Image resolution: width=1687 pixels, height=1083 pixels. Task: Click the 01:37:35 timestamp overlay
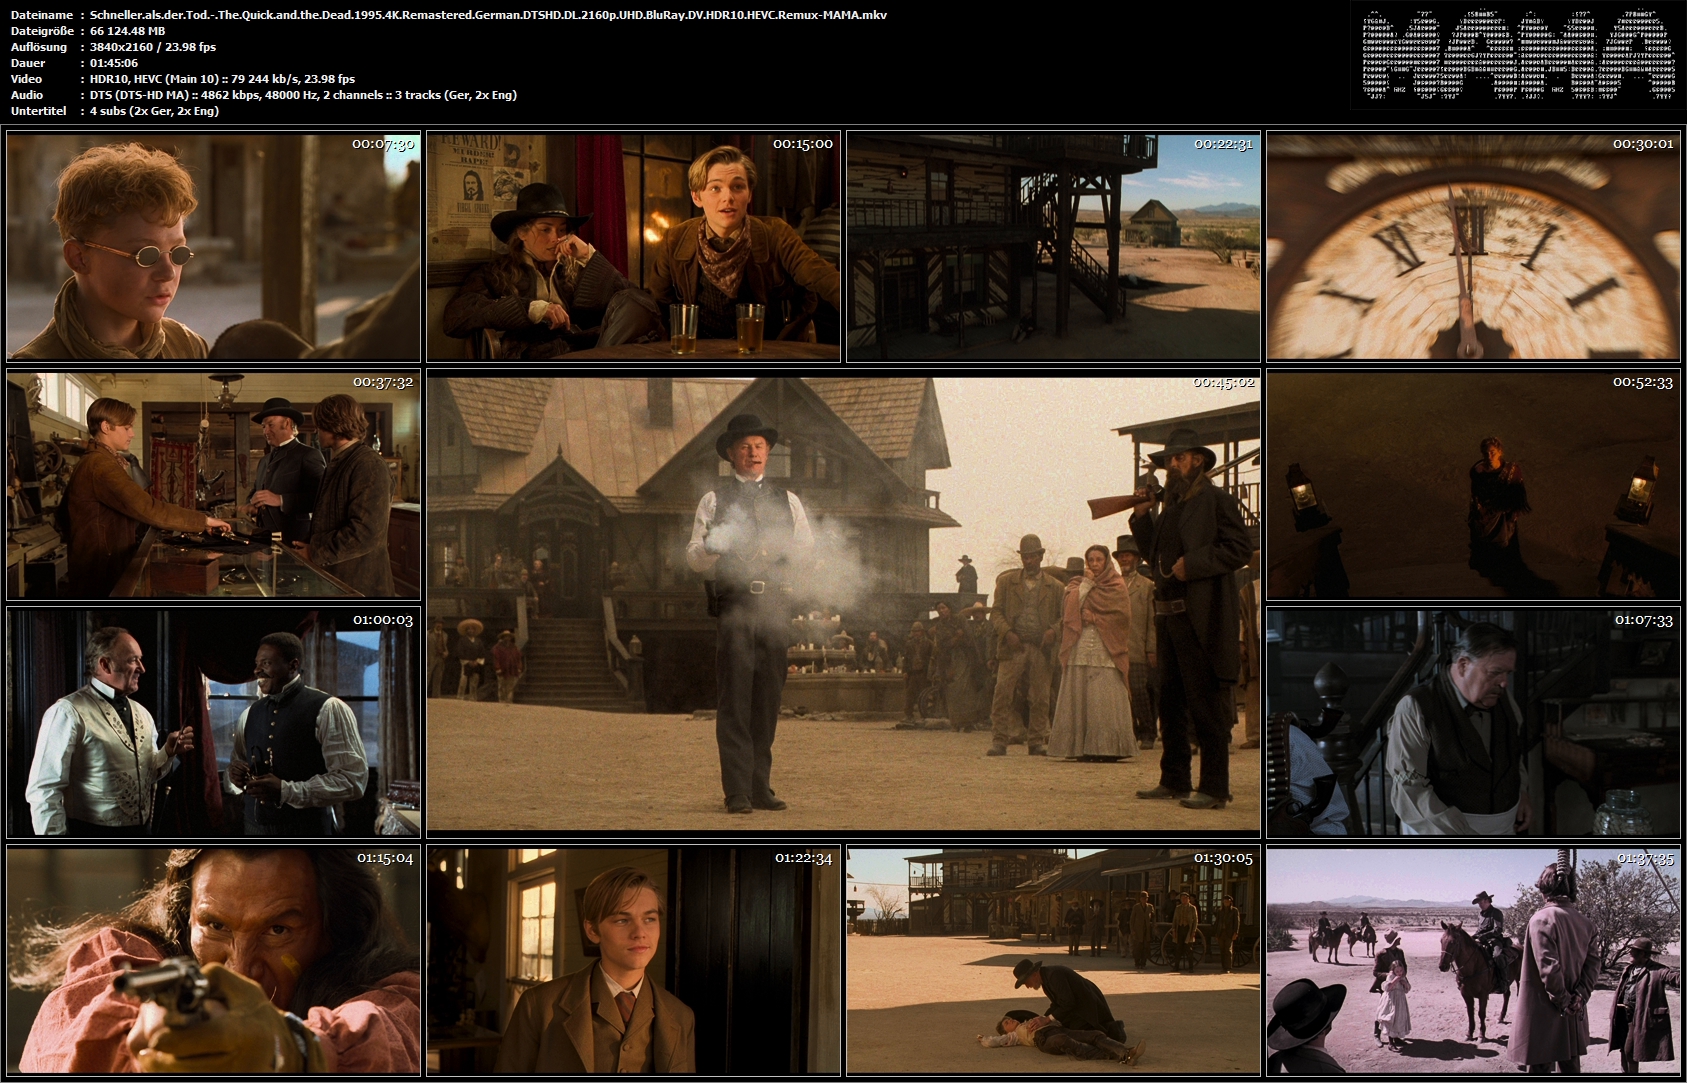[x=1644, y=858]
